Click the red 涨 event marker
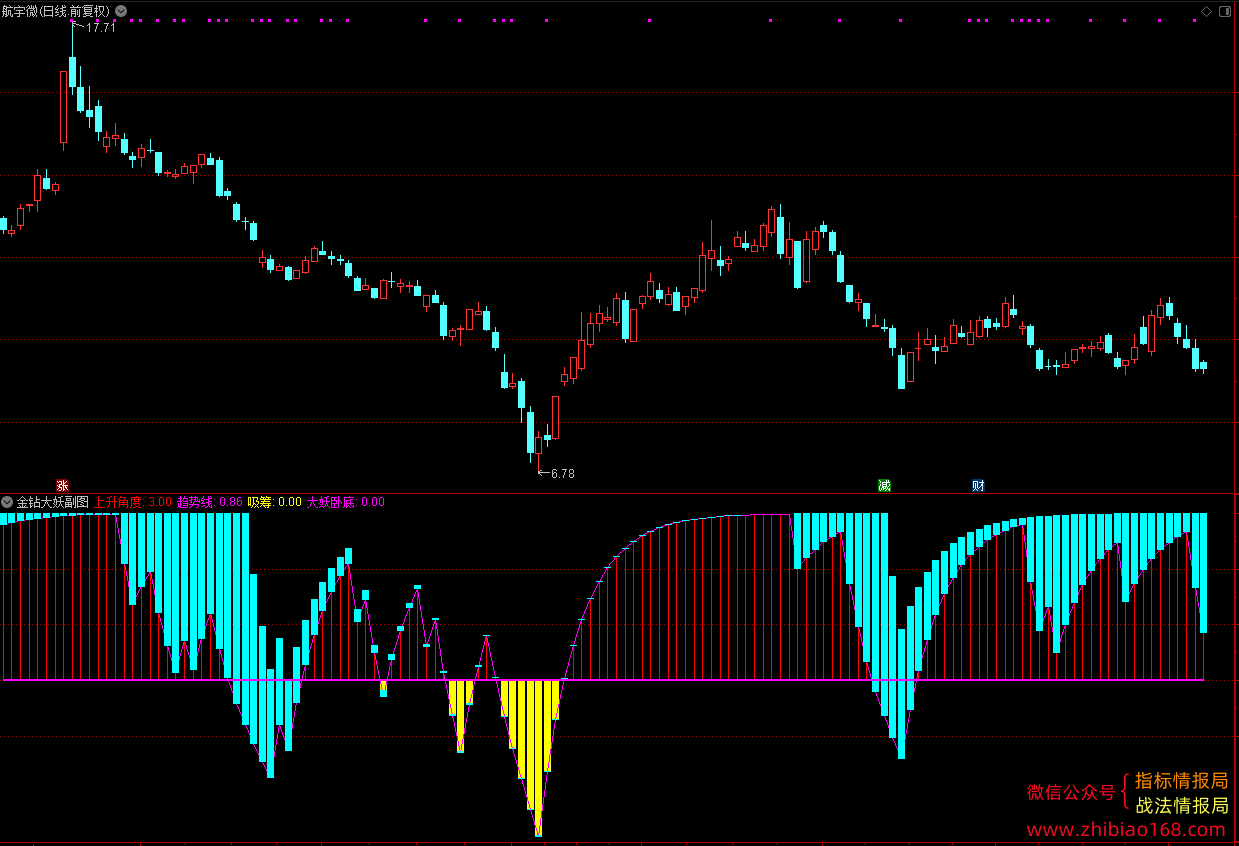 62,486
